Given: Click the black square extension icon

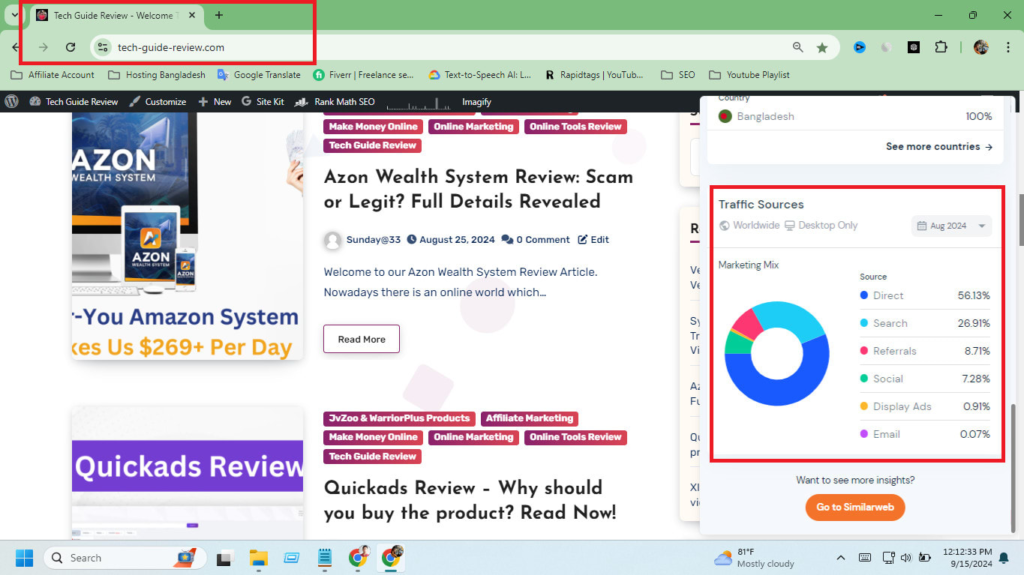Looking at the screenshot, I should [x=914, y=47].
